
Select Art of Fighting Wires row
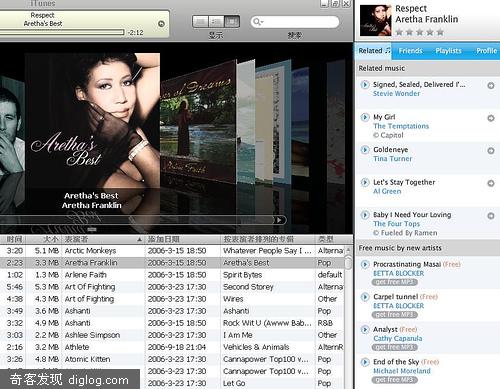click(x=172, y=299)
